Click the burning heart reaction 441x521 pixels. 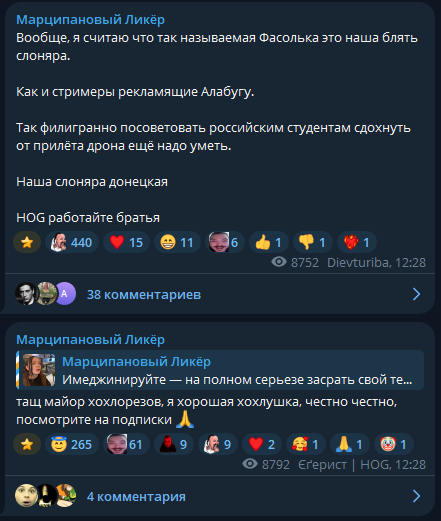click(357, 242)
